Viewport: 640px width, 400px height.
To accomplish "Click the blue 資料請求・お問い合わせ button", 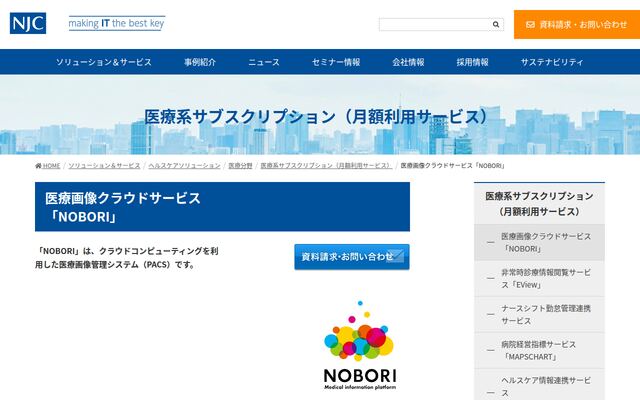I will [352, 257].
